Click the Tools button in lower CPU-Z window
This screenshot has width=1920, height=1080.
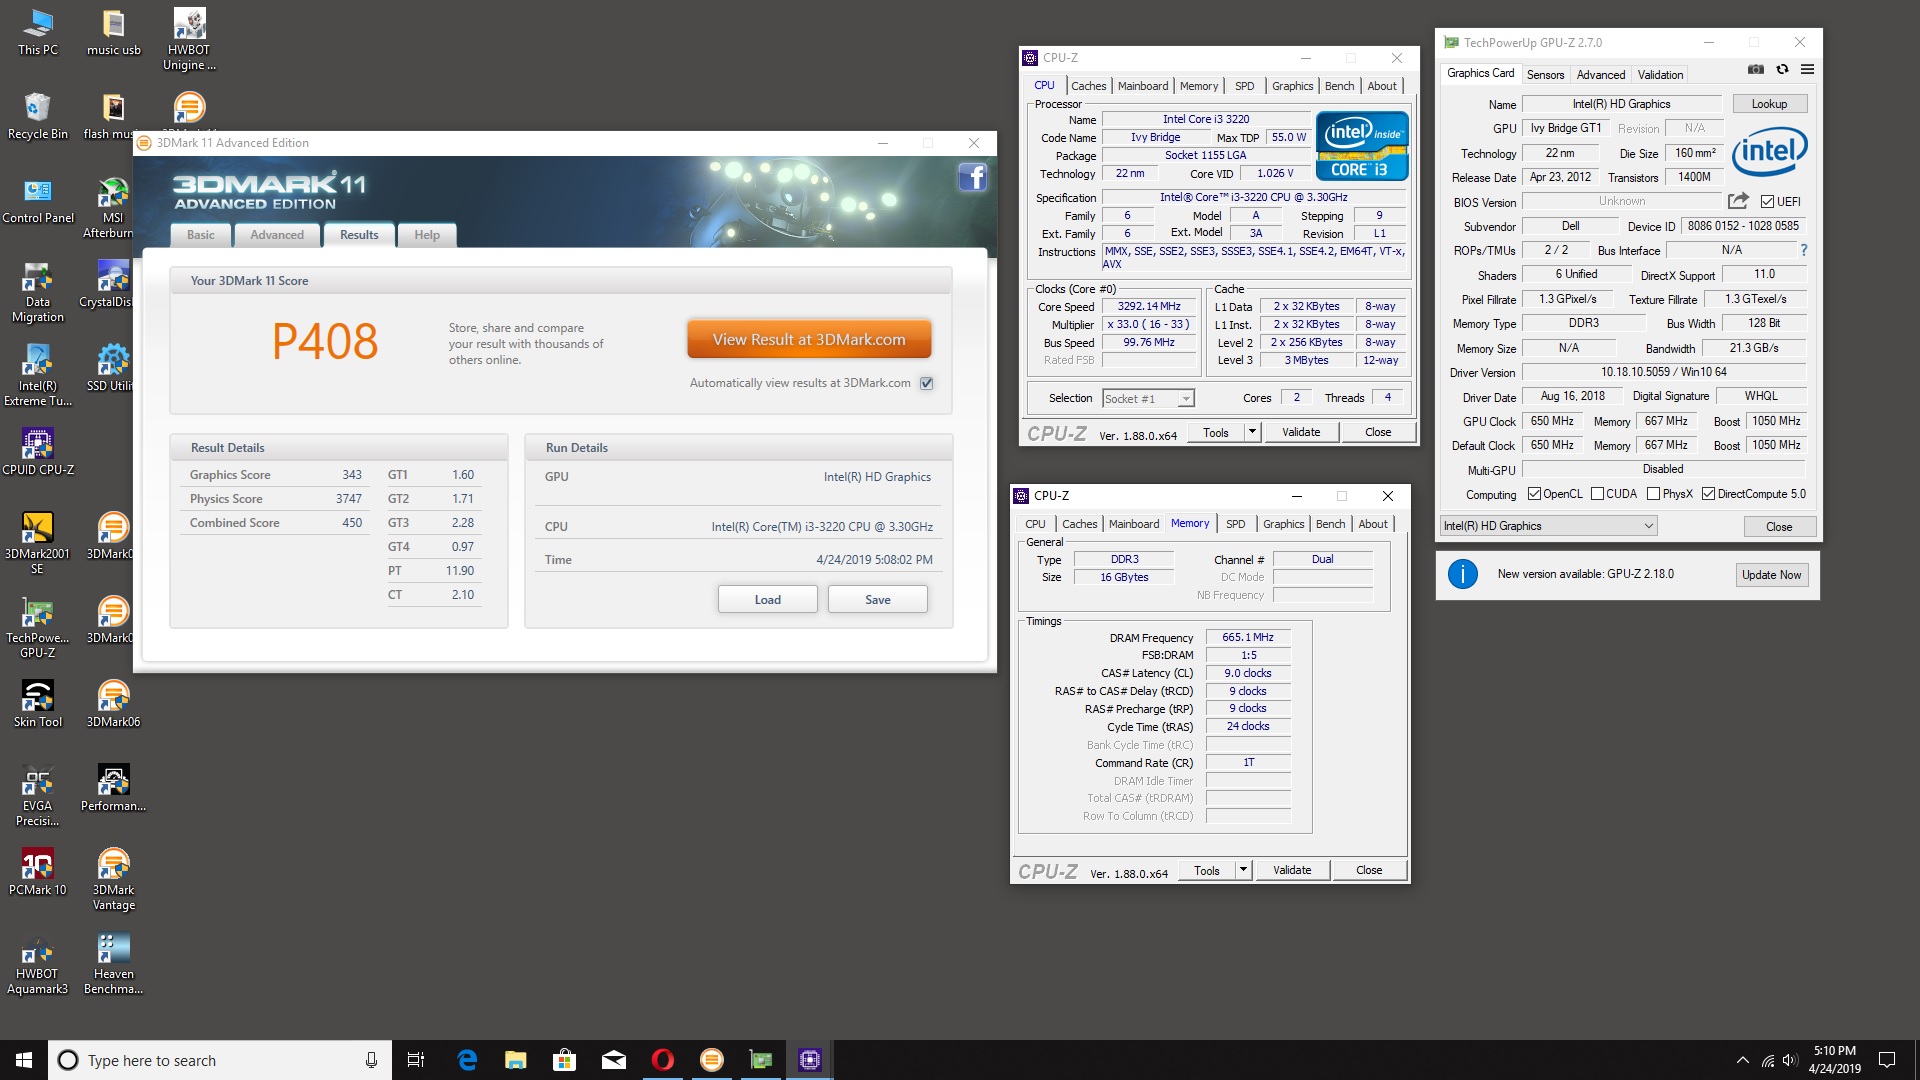(x=1207, y=870)
